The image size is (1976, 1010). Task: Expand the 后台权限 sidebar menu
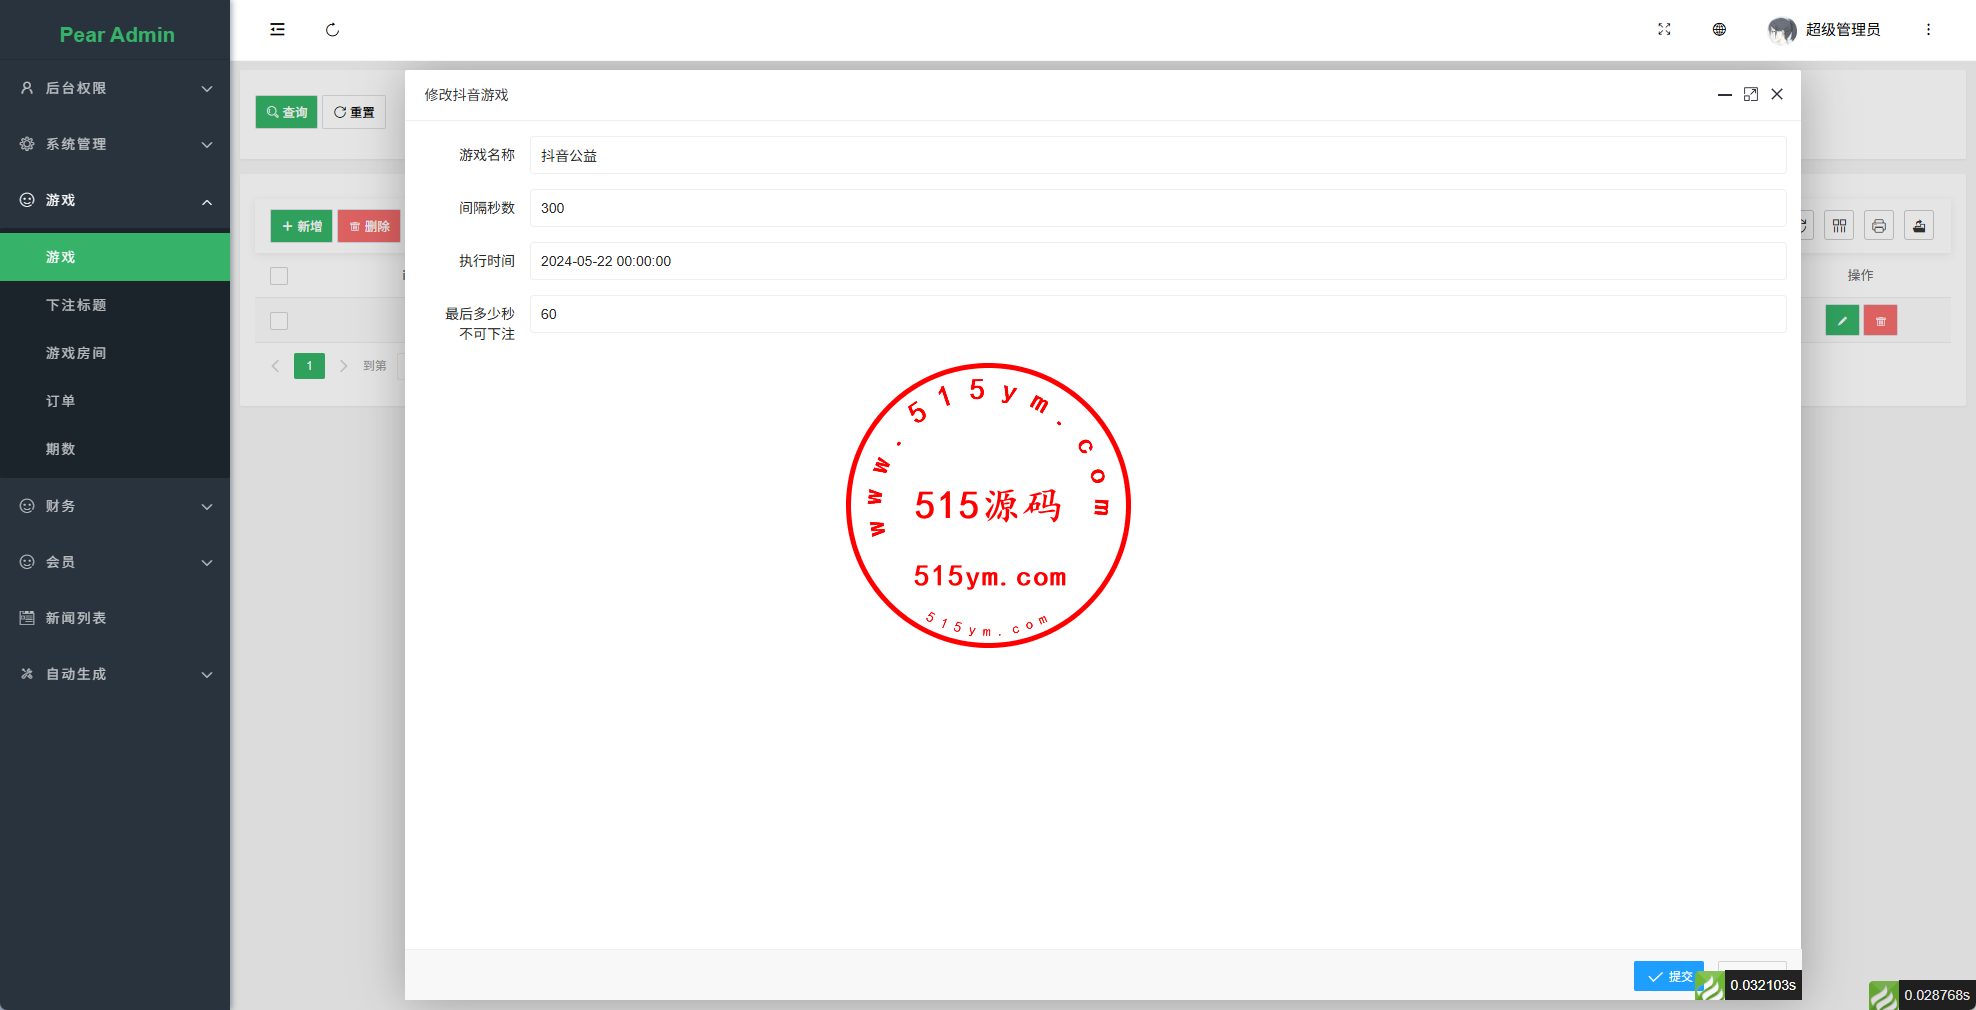tap(115, 88)
